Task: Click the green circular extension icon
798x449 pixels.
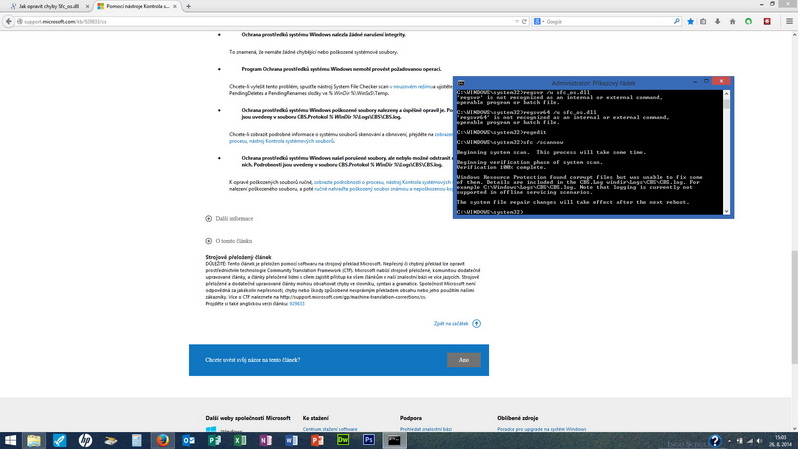Action: pos(748,21)
